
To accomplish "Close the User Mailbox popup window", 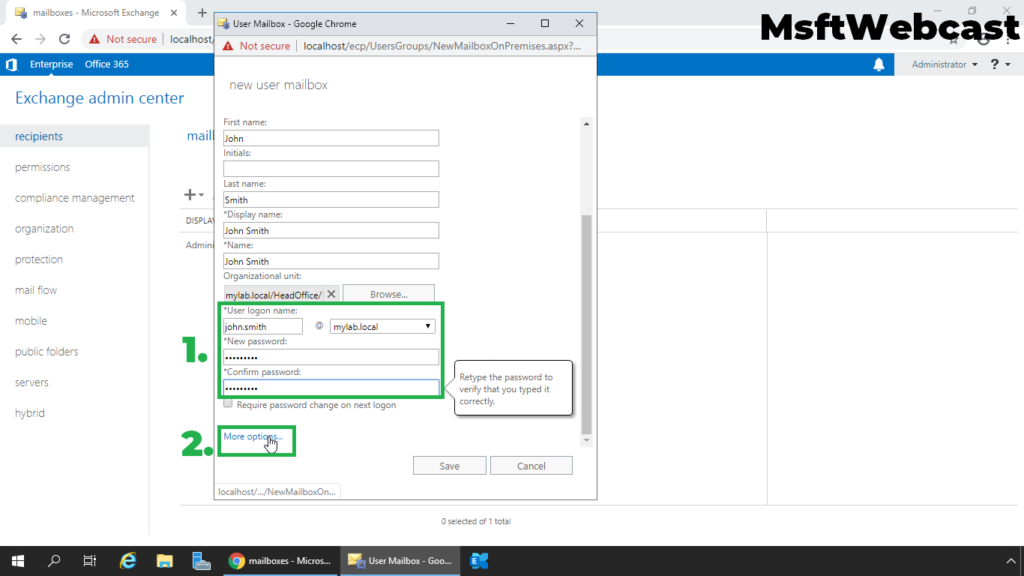I will point(579,24).
